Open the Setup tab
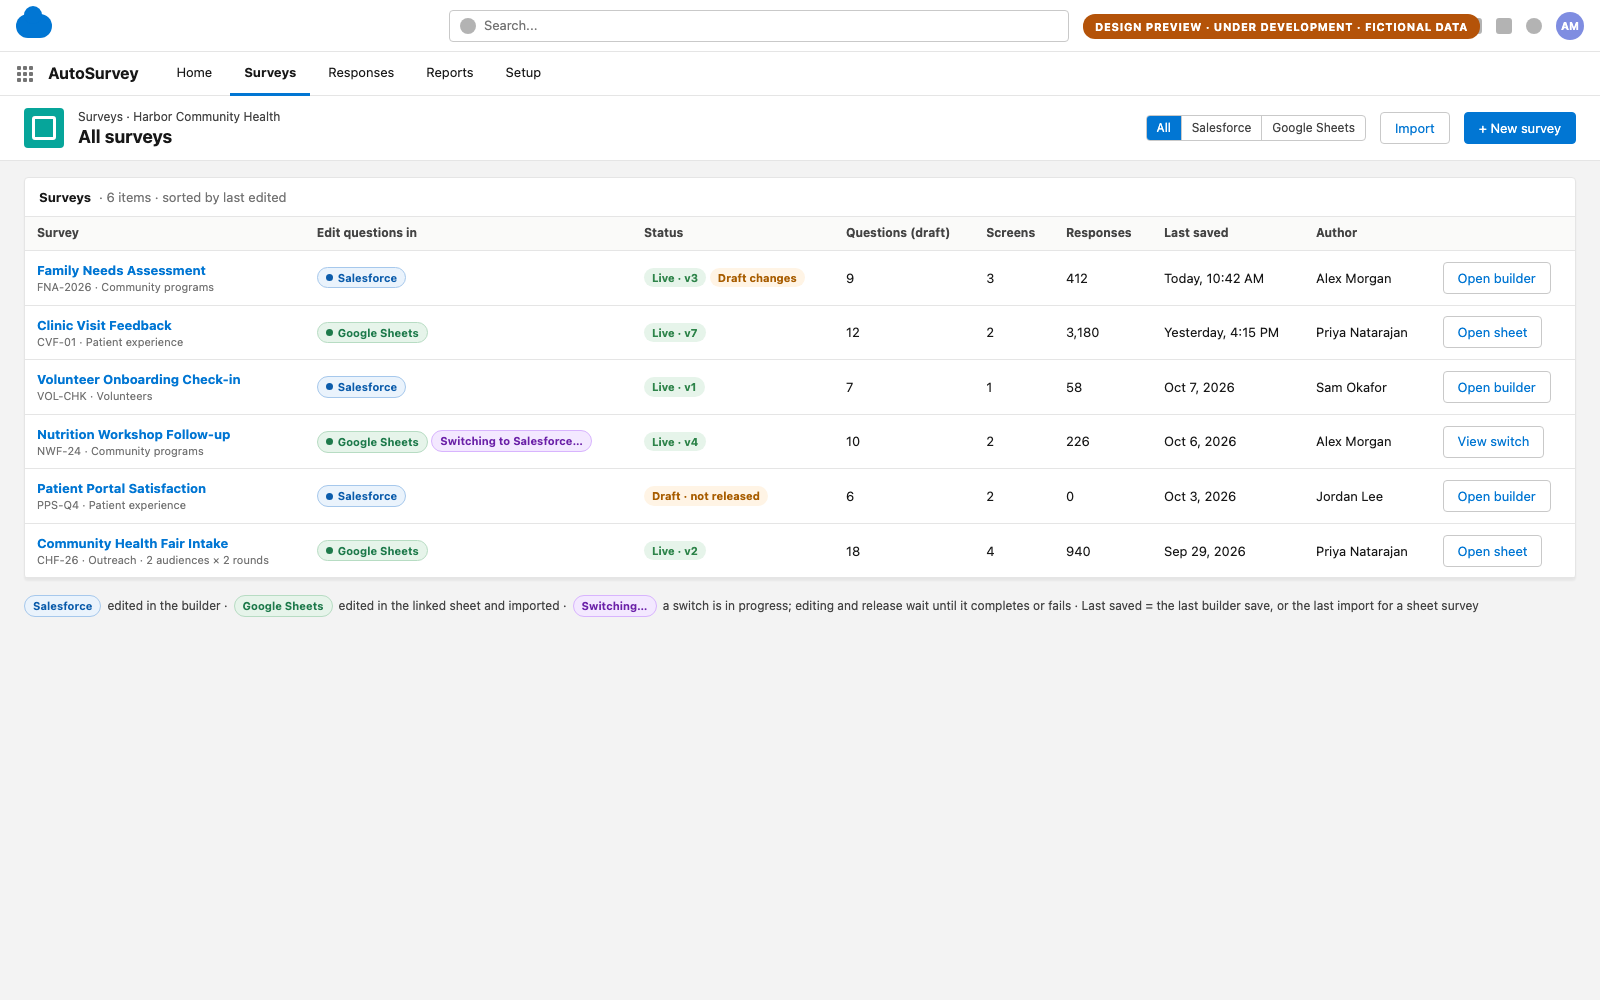The image size is (1600, 1000). (523, 73)
